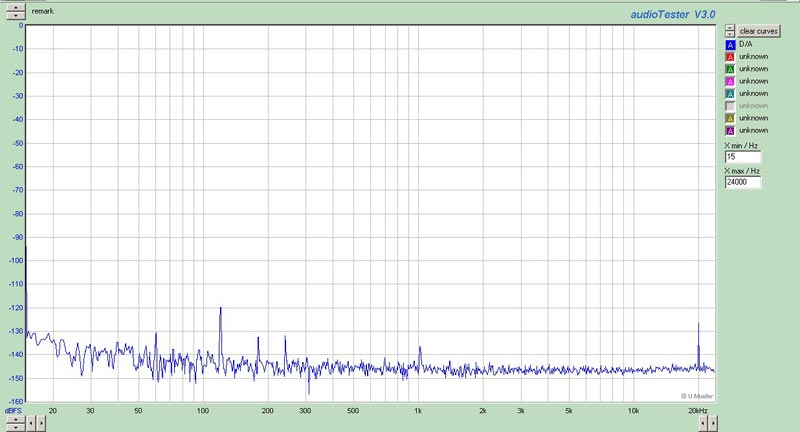Image resolution: width=800 pixels, height=432 pixels.
Task: Click the 10k frequency axis label
Action: [633, 411]
